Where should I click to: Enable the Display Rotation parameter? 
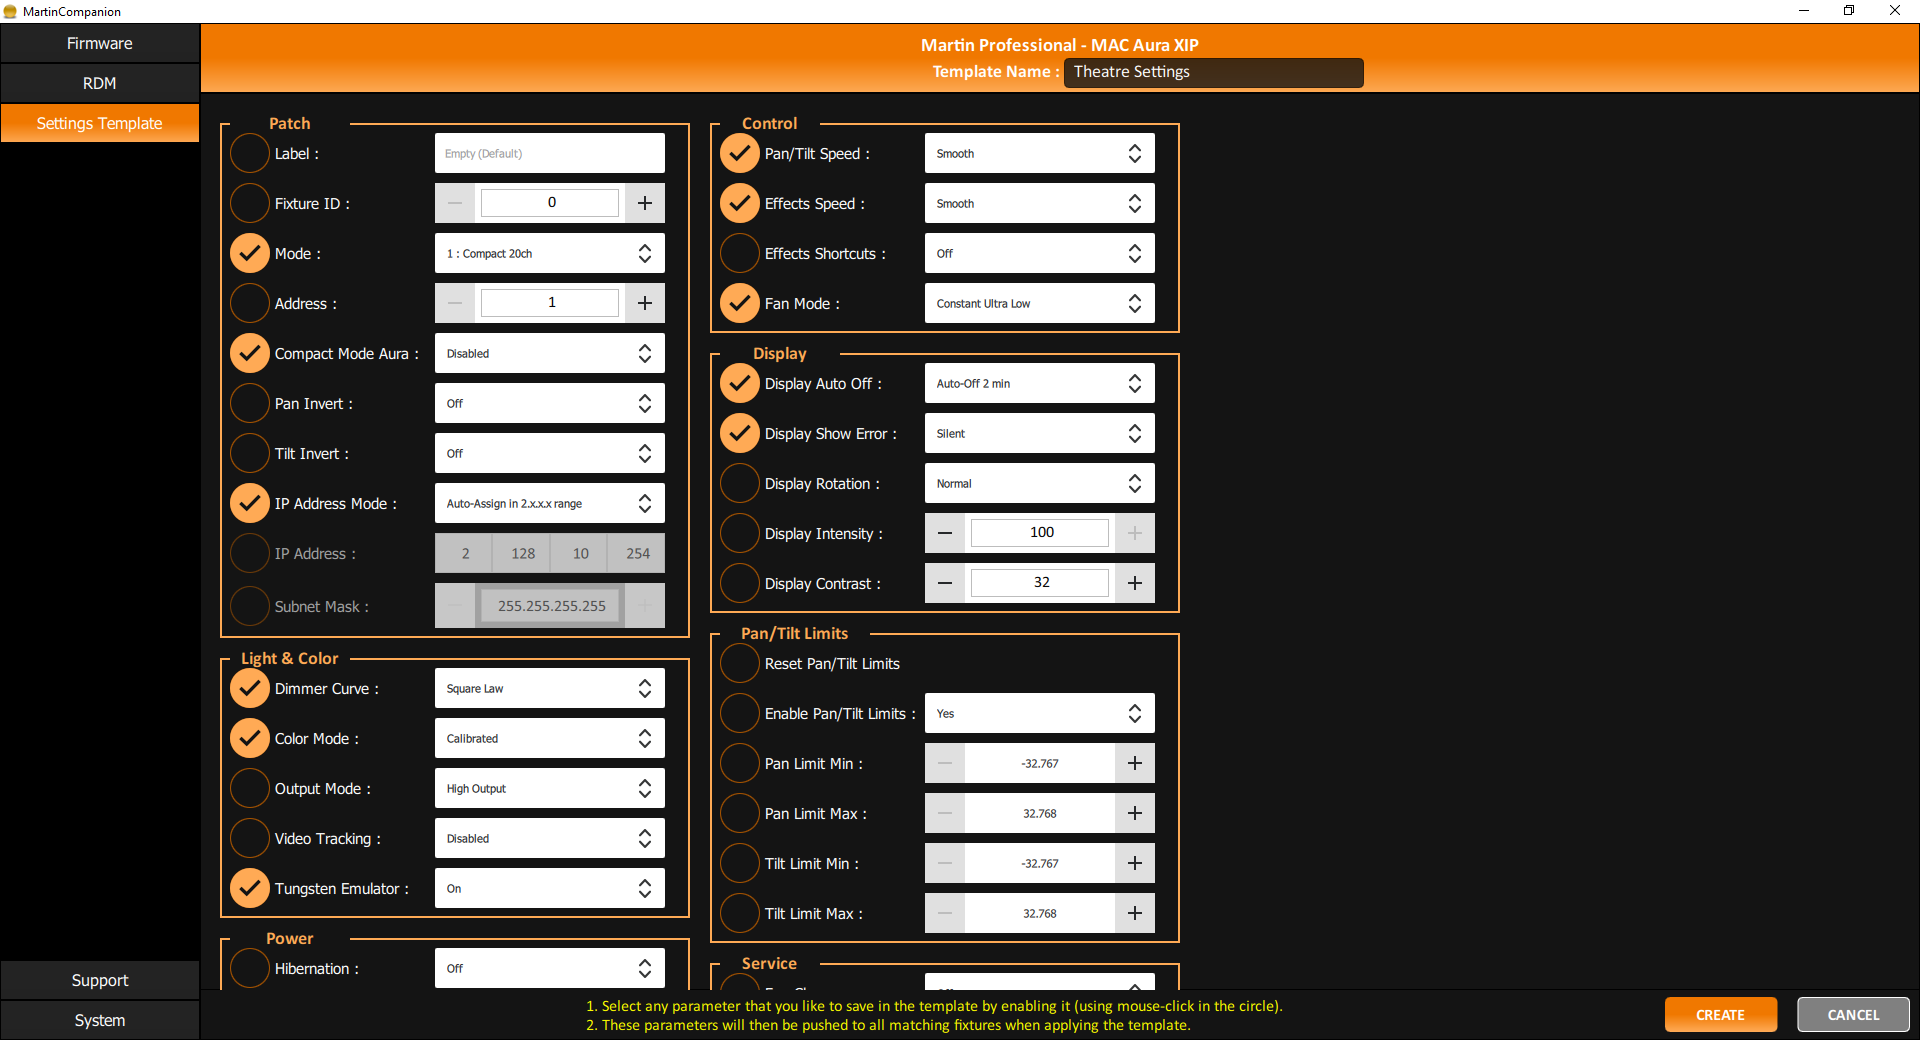coord(739,483)
